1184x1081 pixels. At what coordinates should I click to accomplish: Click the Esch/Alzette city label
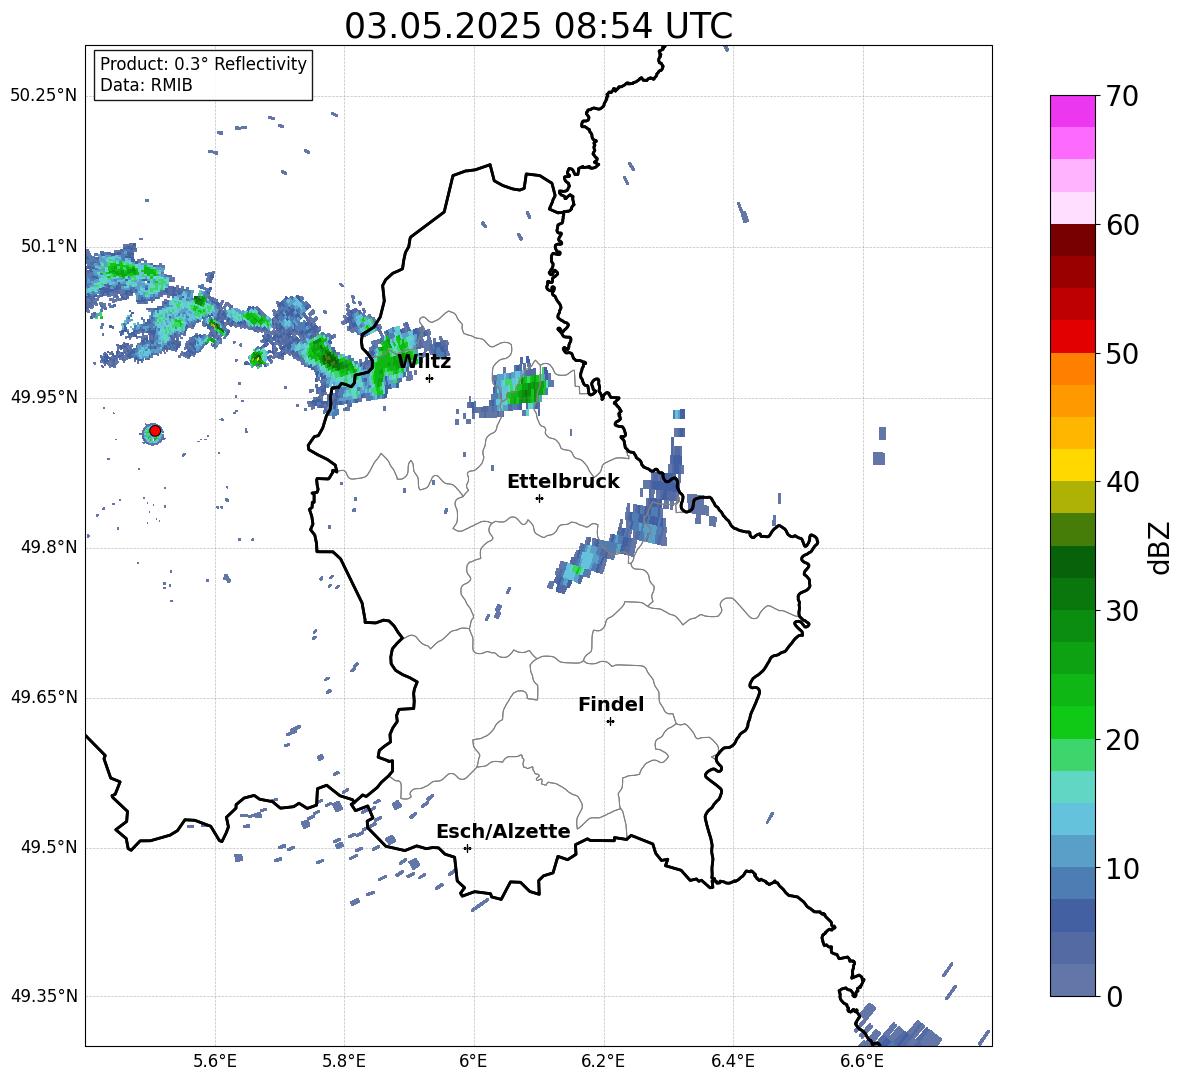click(x=503, y=831)
